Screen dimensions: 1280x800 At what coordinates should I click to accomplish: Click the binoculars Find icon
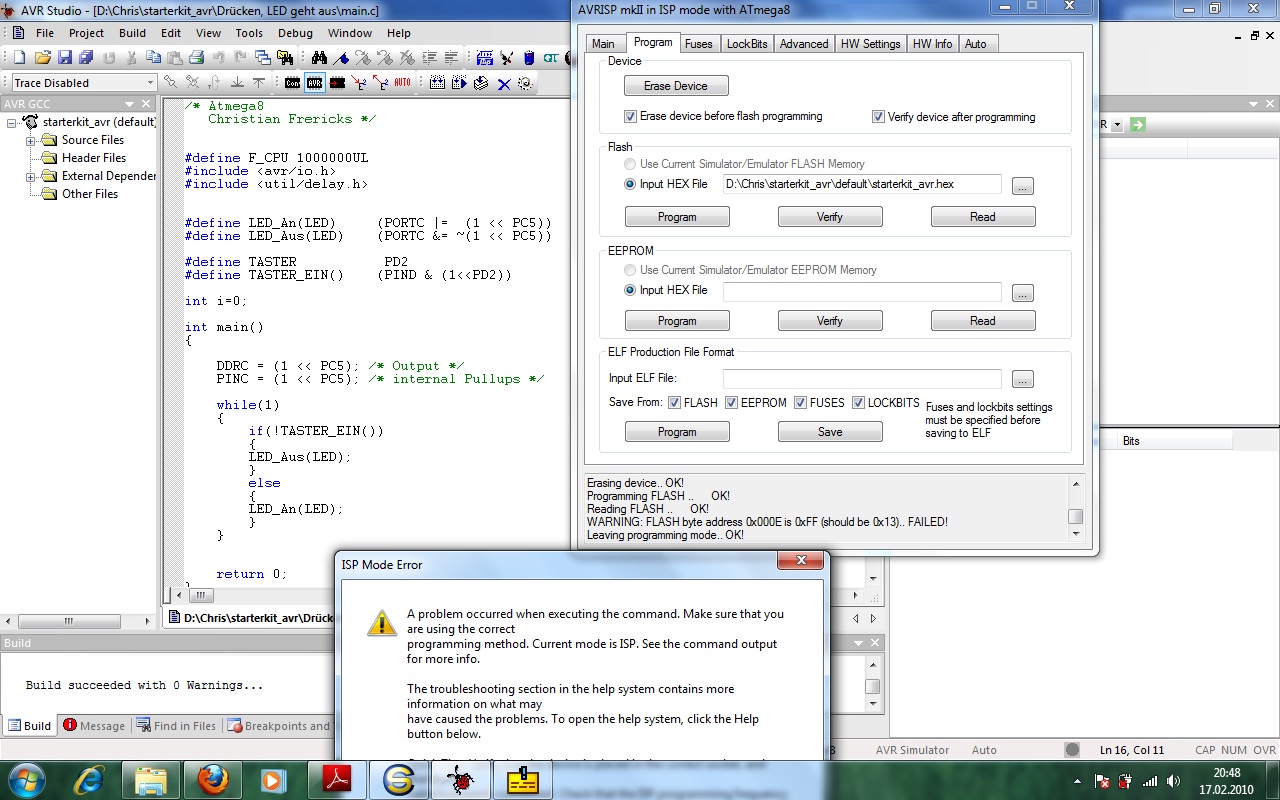319,58
